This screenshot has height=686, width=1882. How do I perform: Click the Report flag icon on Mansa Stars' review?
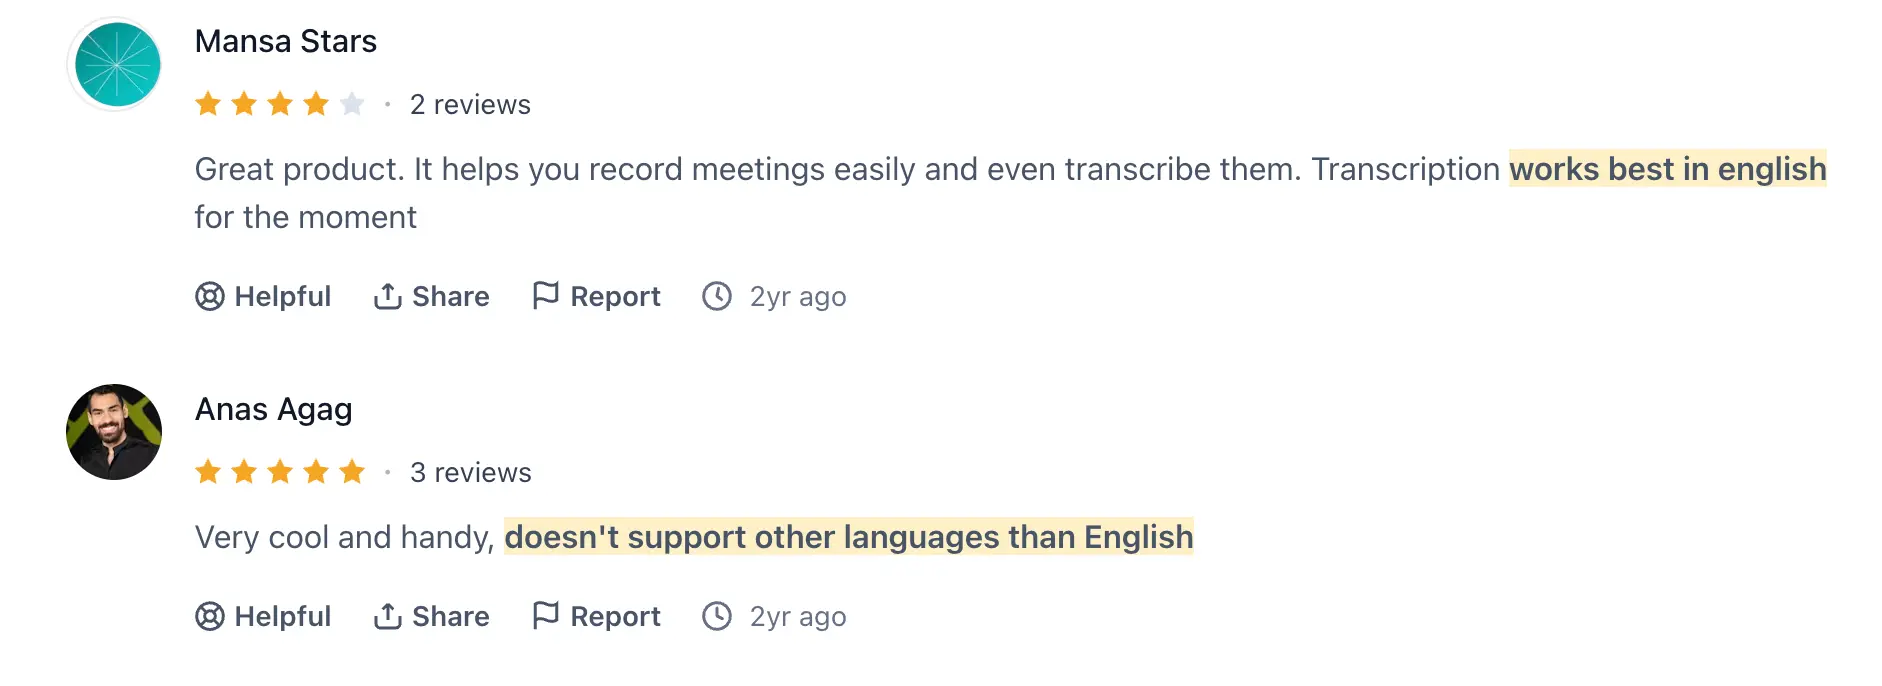pyautogui.click(x=545, y=296)
